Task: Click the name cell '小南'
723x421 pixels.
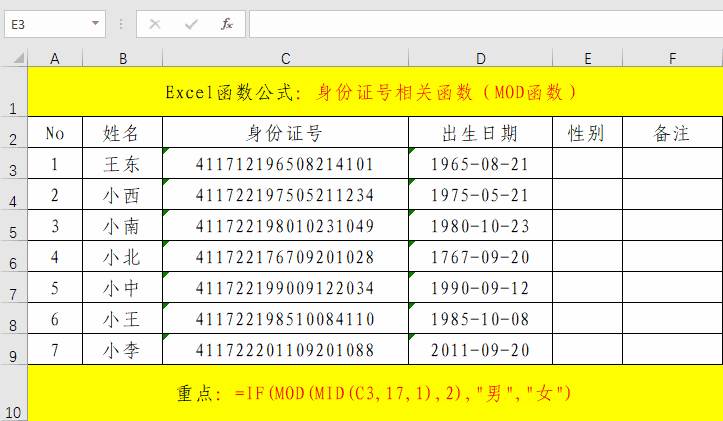Action: (x=123, y=225)
